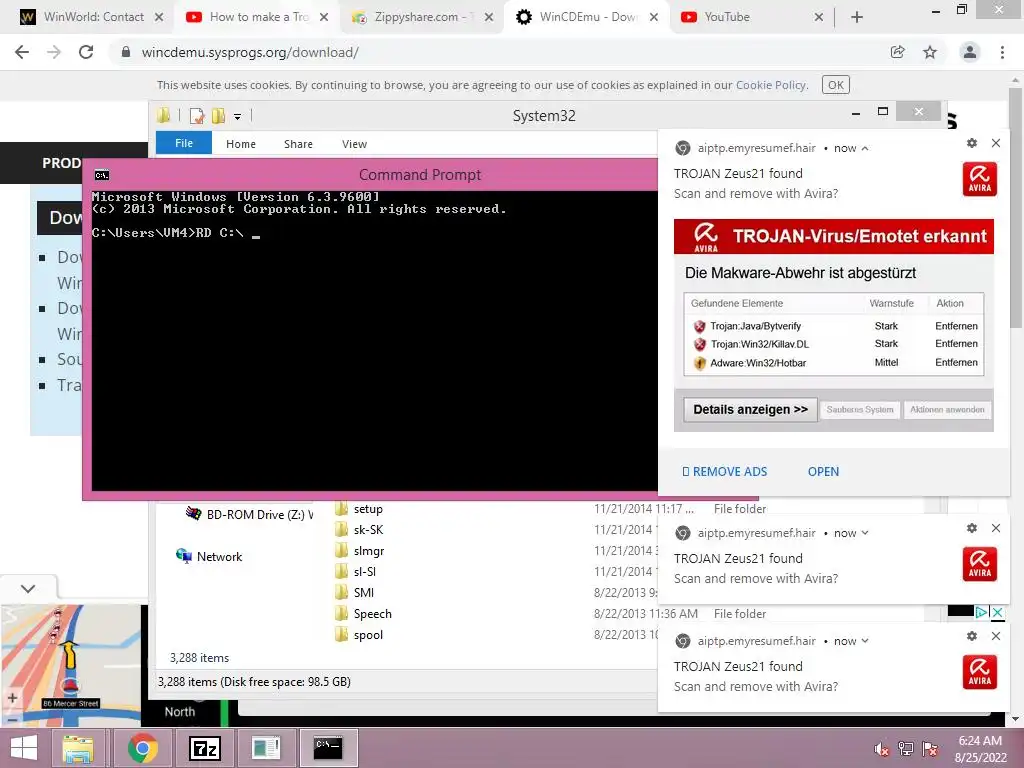Close the bottom TROJAN Zeus21 notification
The width and height of the screenshot is (1024, 768).
pyautogui.click(x=996, y=635)
